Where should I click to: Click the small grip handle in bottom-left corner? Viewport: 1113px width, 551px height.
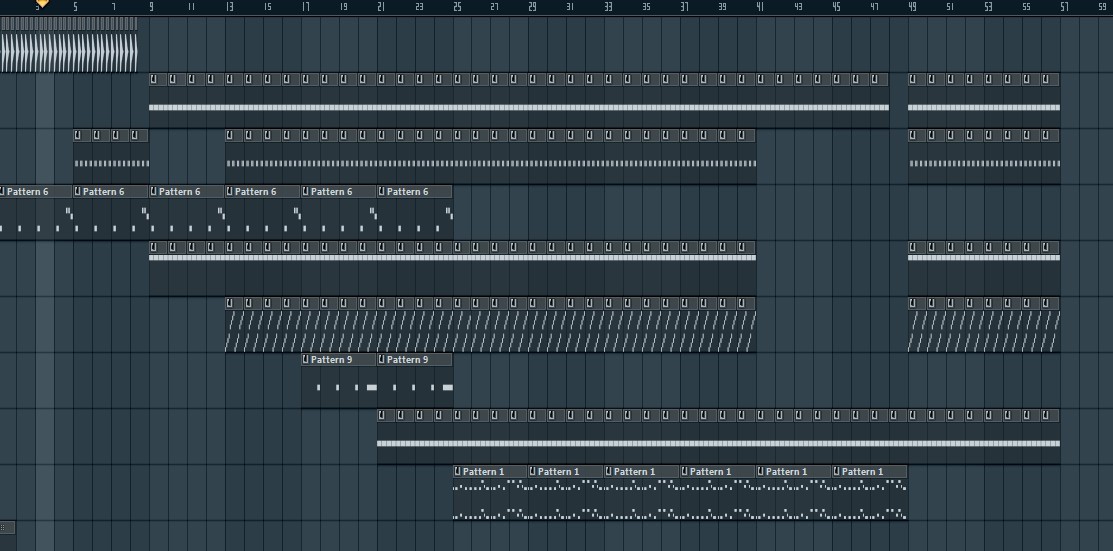click(x=7, y=526)
